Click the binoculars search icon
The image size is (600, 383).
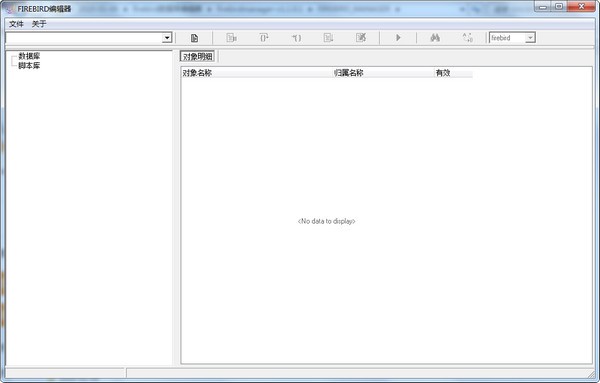pyautogui.click(x=435, y=38)
